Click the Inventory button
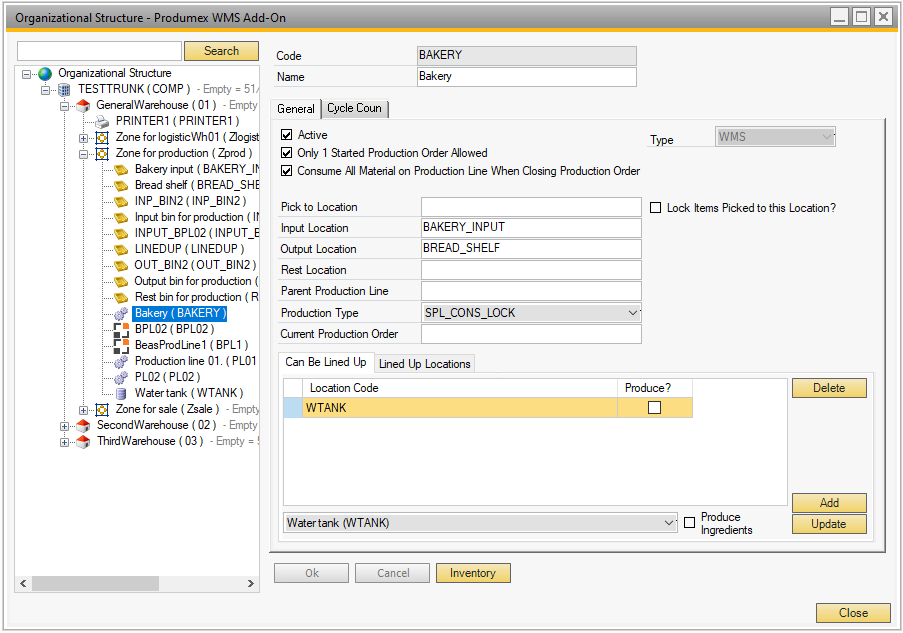Screen dimensions: 903x633 pos(473,573)
